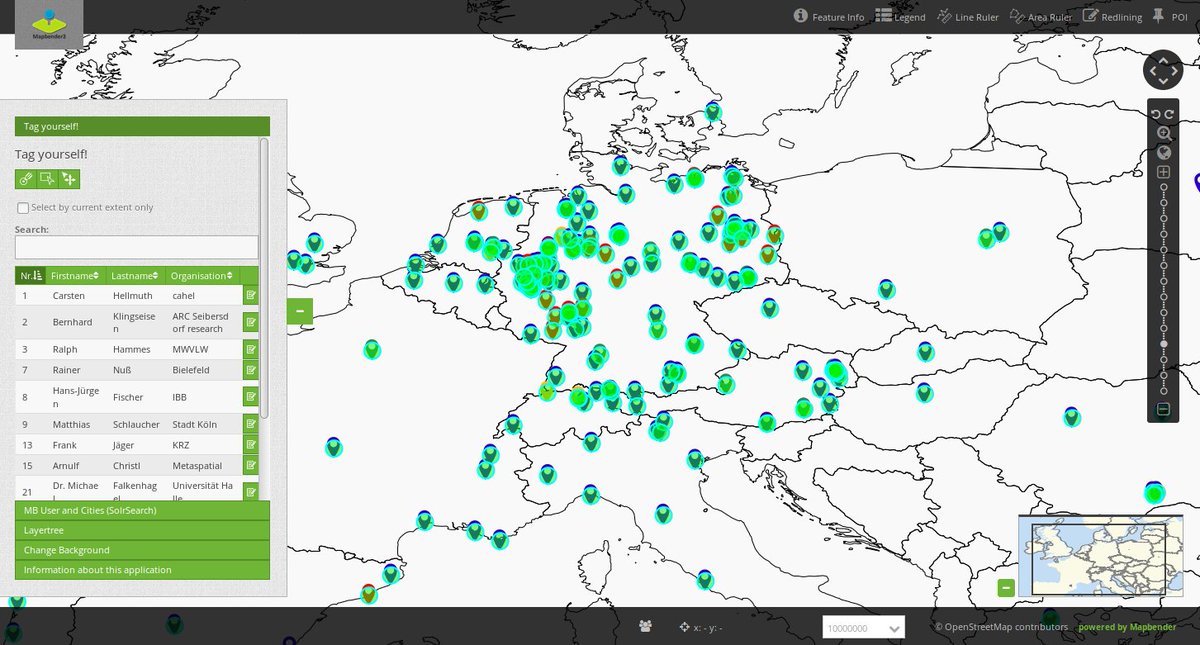The height and width of the screenshot is (645, 1200).
Task: Click the cell 'KRZ'
Action: tap(181, 445)
